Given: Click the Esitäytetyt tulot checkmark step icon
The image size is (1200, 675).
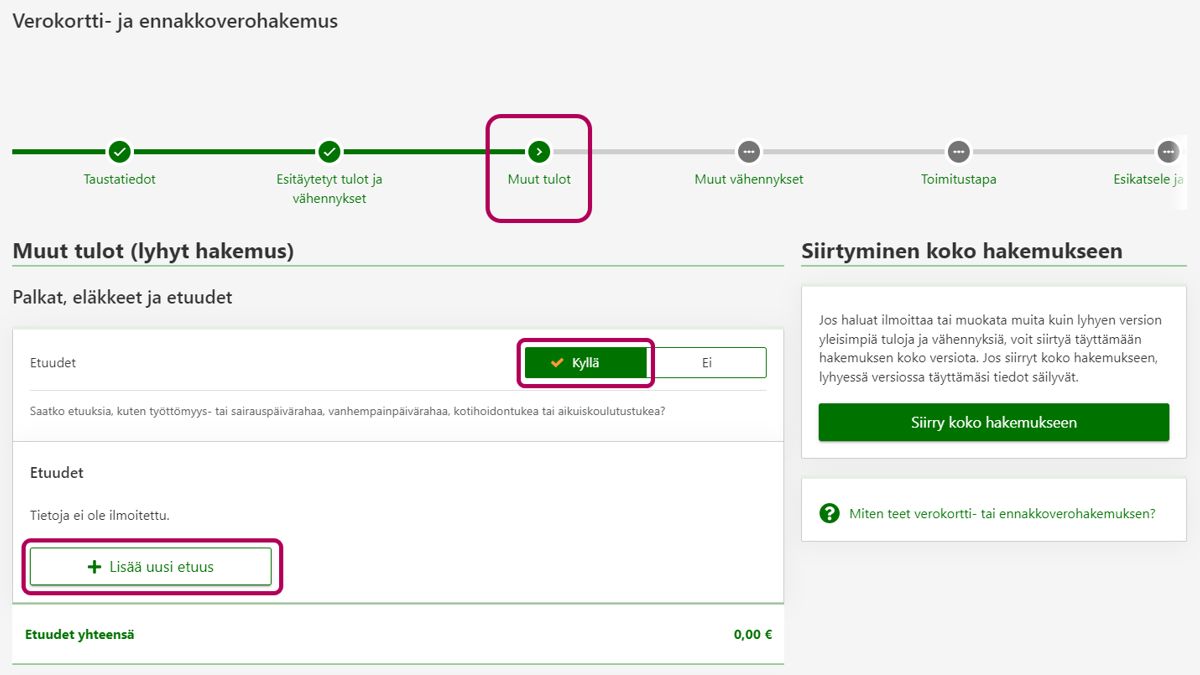Looking at the screenshot, I should [329, 152].
